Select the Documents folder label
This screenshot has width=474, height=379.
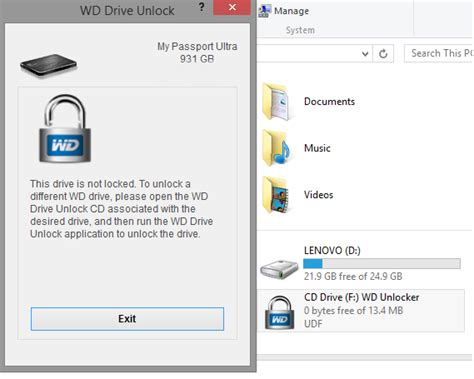point(329,101)
